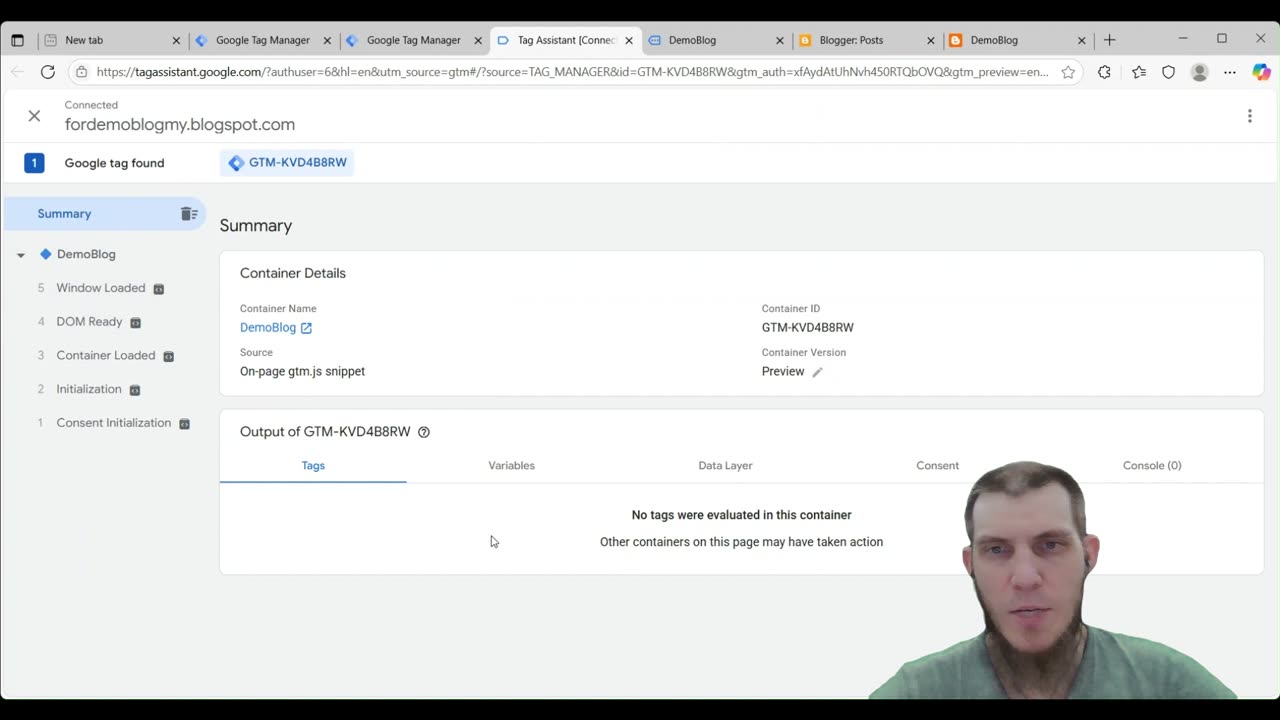Viewport: 1280px width, 720px height.
Task: Switch to the Tags tab
Action: coord(313,466)
